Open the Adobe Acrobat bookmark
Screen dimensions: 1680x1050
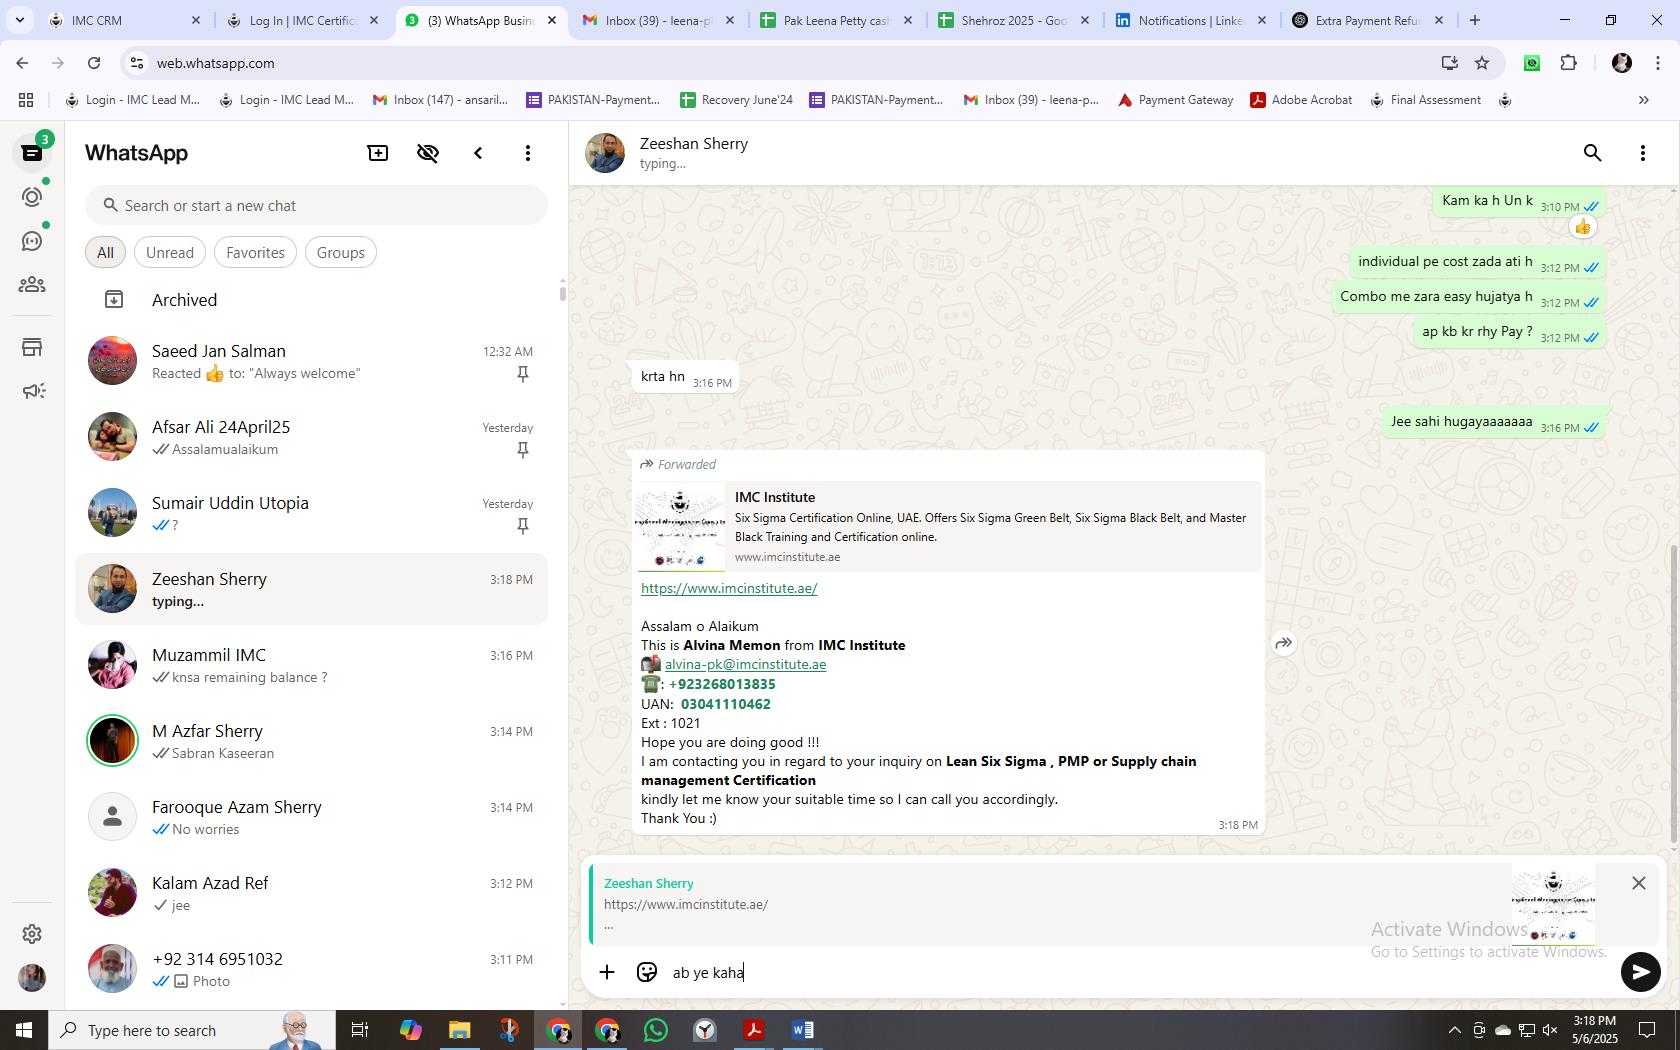point(1301,100)
